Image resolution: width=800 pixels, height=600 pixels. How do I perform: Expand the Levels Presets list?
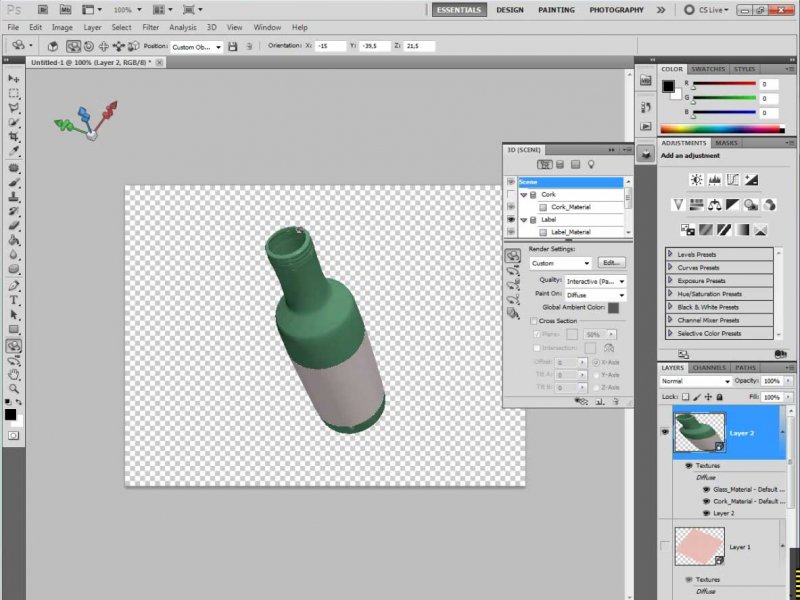click(x=670, y=255)
